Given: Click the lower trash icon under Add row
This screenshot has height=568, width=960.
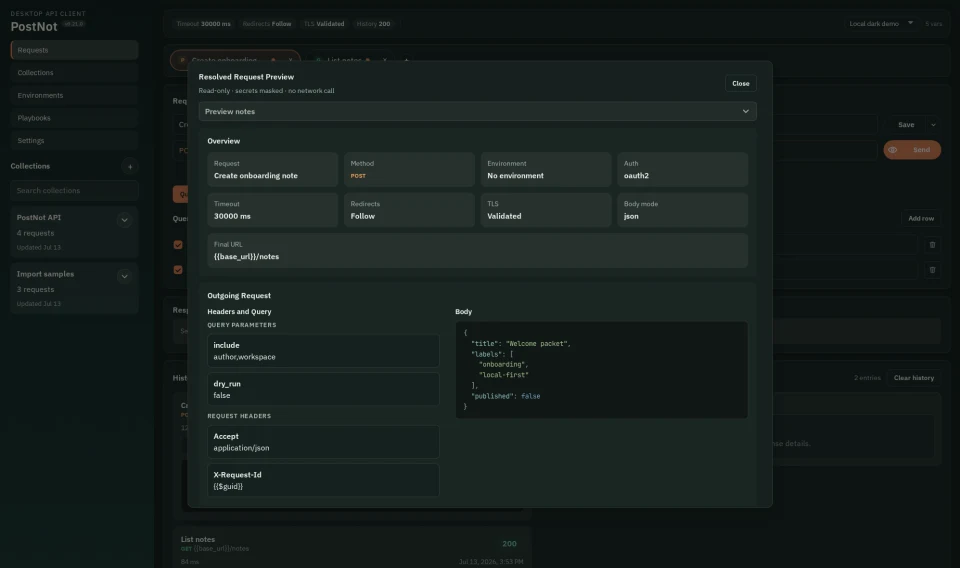Looking at the screenshot, I should 932,270.
